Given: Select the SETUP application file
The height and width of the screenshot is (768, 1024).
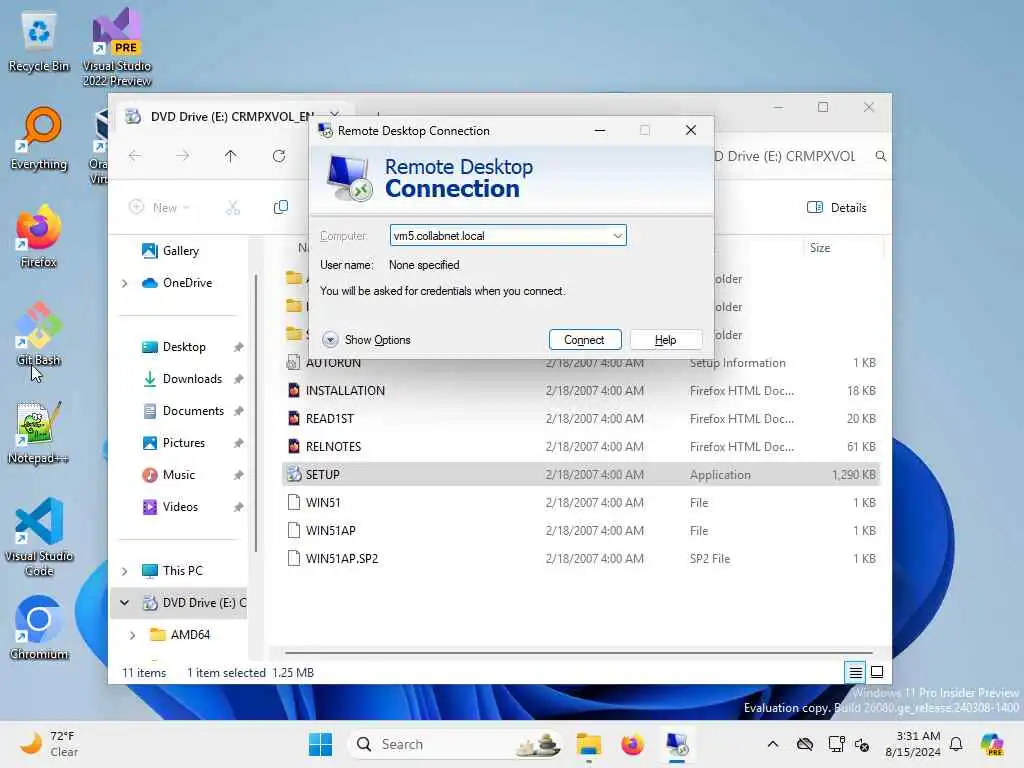Looking at the screenshot, I should click(x=581, y=475).
